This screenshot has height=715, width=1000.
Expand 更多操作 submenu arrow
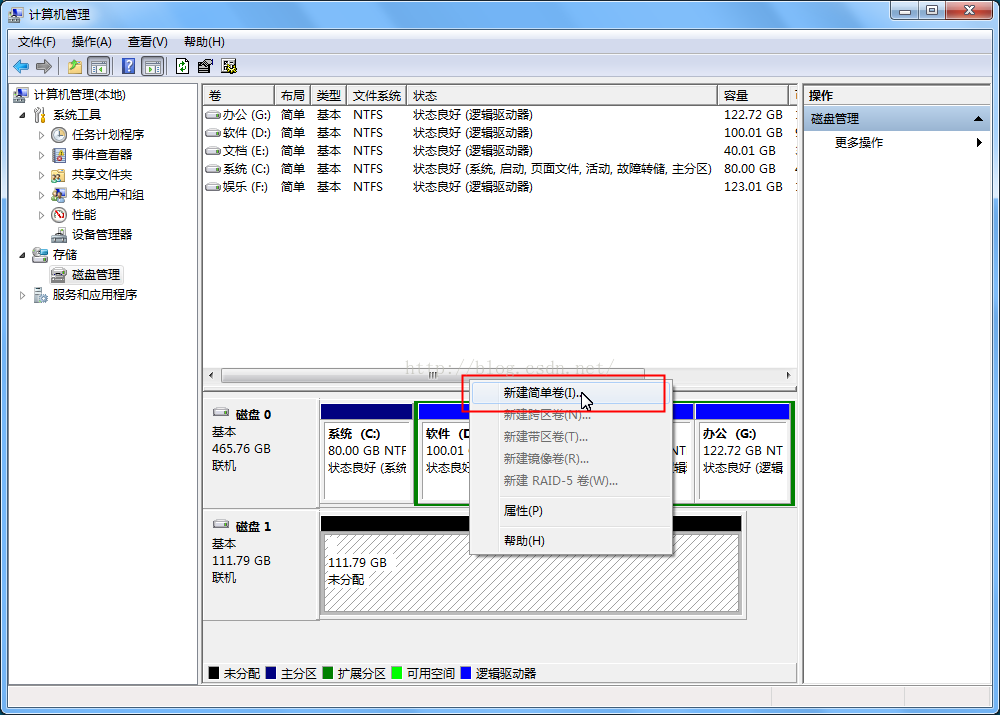tap(979, 143)
